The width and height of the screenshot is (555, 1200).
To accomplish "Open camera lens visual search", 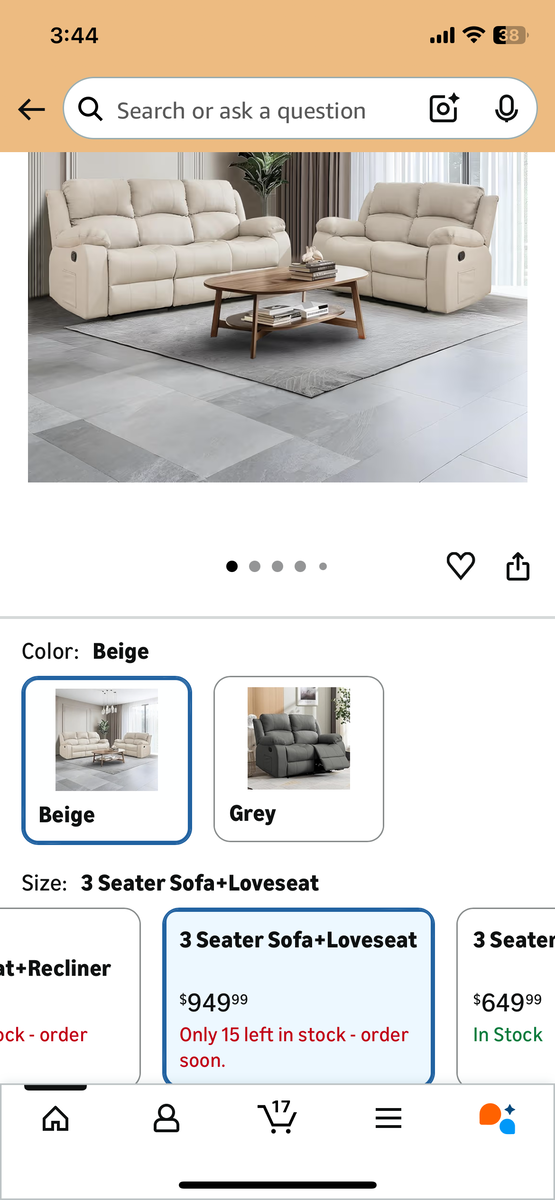I will 444,109.
